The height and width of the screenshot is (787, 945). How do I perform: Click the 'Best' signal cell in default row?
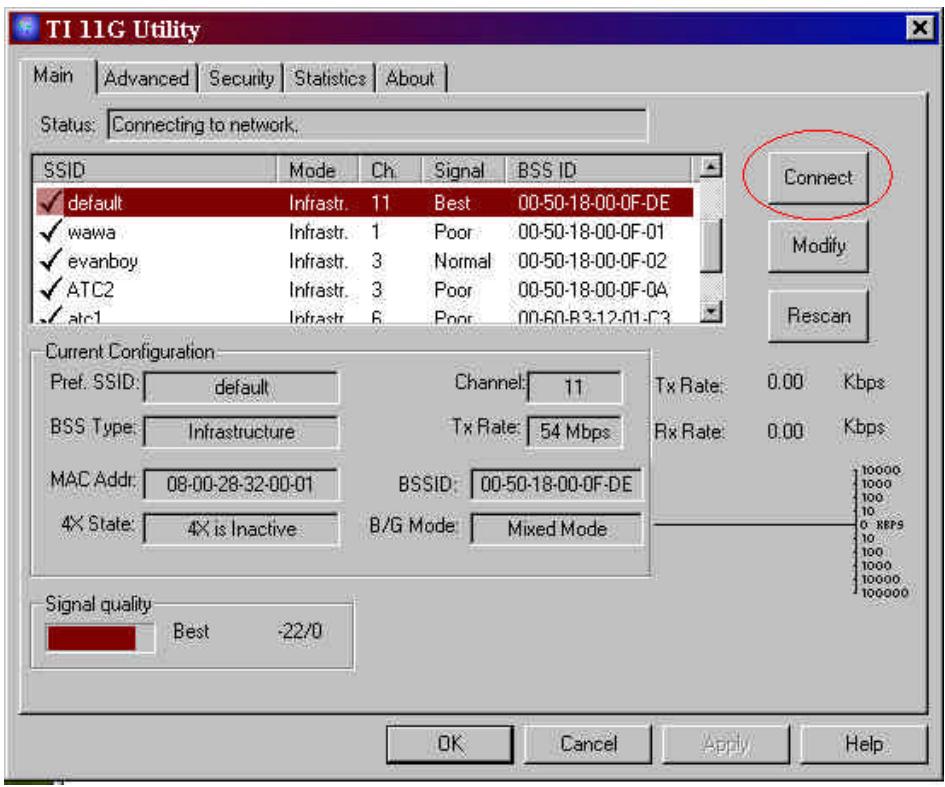point(452,202)
